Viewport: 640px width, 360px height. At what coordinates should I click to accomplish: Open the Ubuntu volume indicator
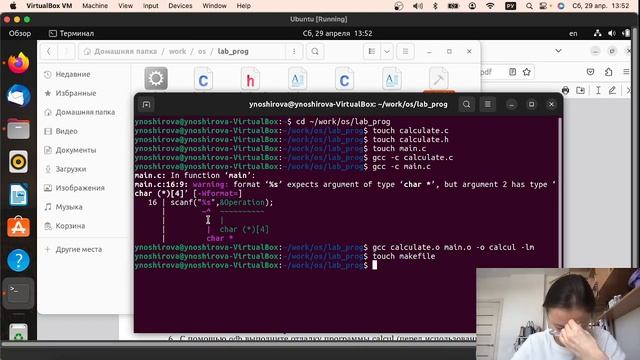click(x=611, y=33)
